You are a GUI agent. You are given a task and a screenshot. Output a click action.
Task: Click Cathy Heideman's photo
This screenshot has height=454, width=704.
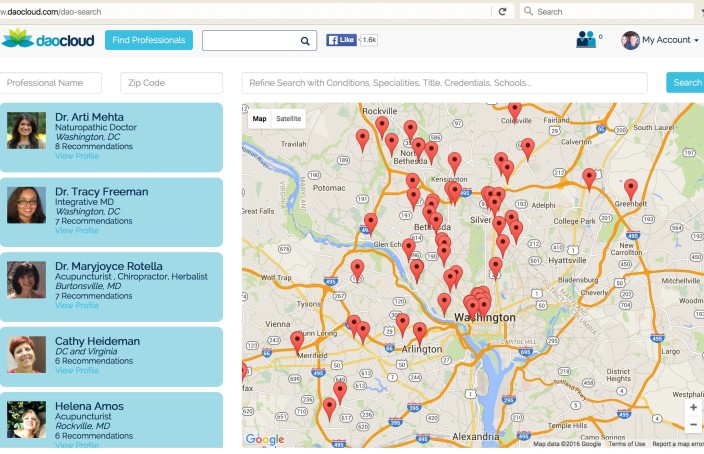pyautogui.click(x=26, y=354)
